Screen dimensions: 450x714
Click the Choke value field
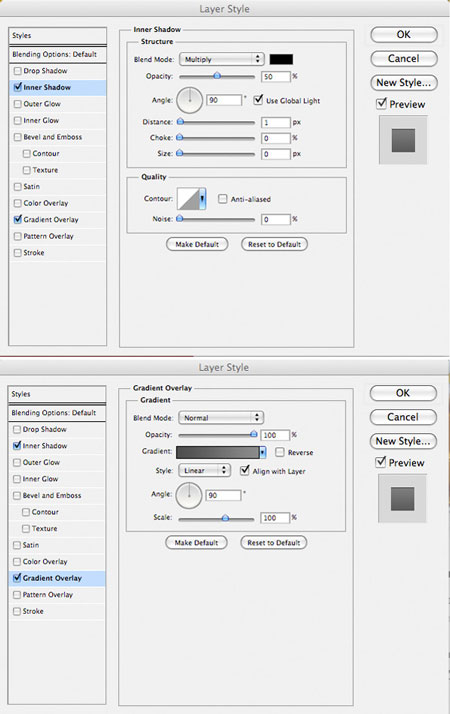point(276,138)
